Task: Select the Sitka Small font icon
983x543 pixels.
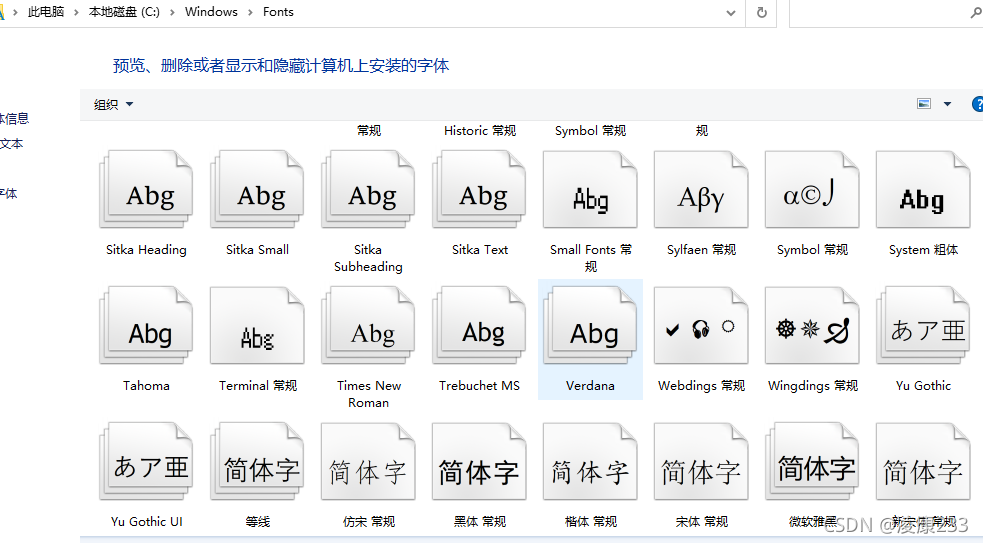Action: tap(257, 189)
